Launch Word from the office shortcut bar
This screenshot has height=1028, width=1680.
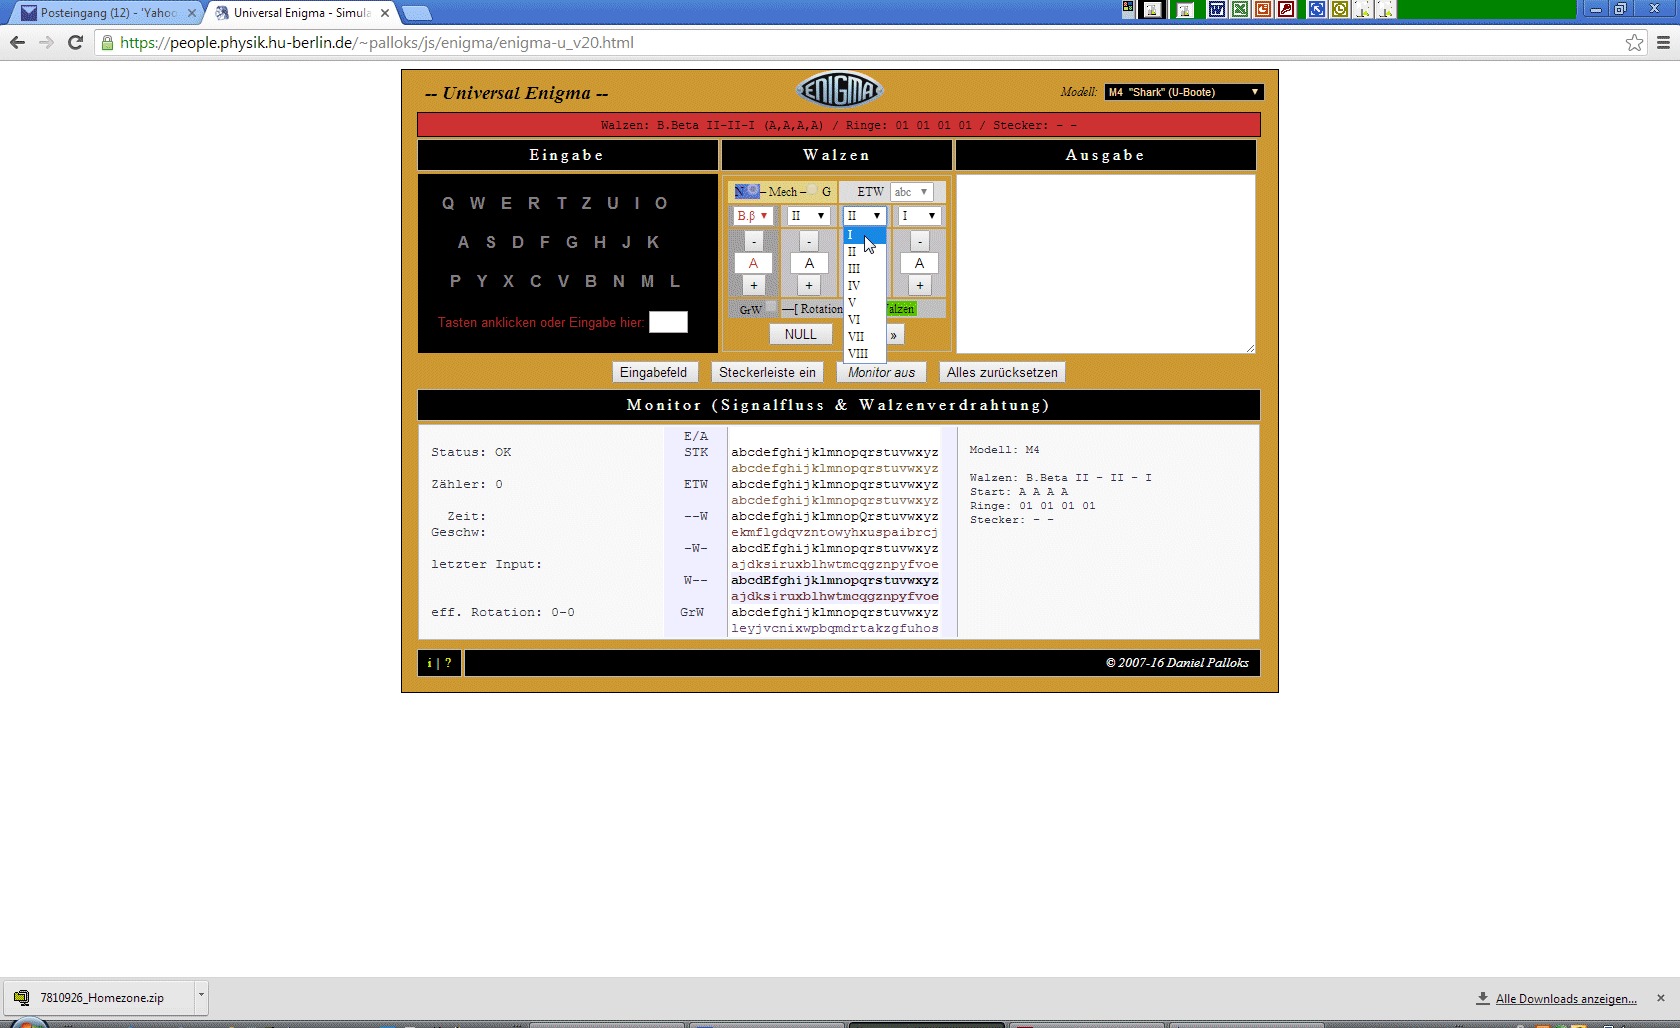(1217, 10)
